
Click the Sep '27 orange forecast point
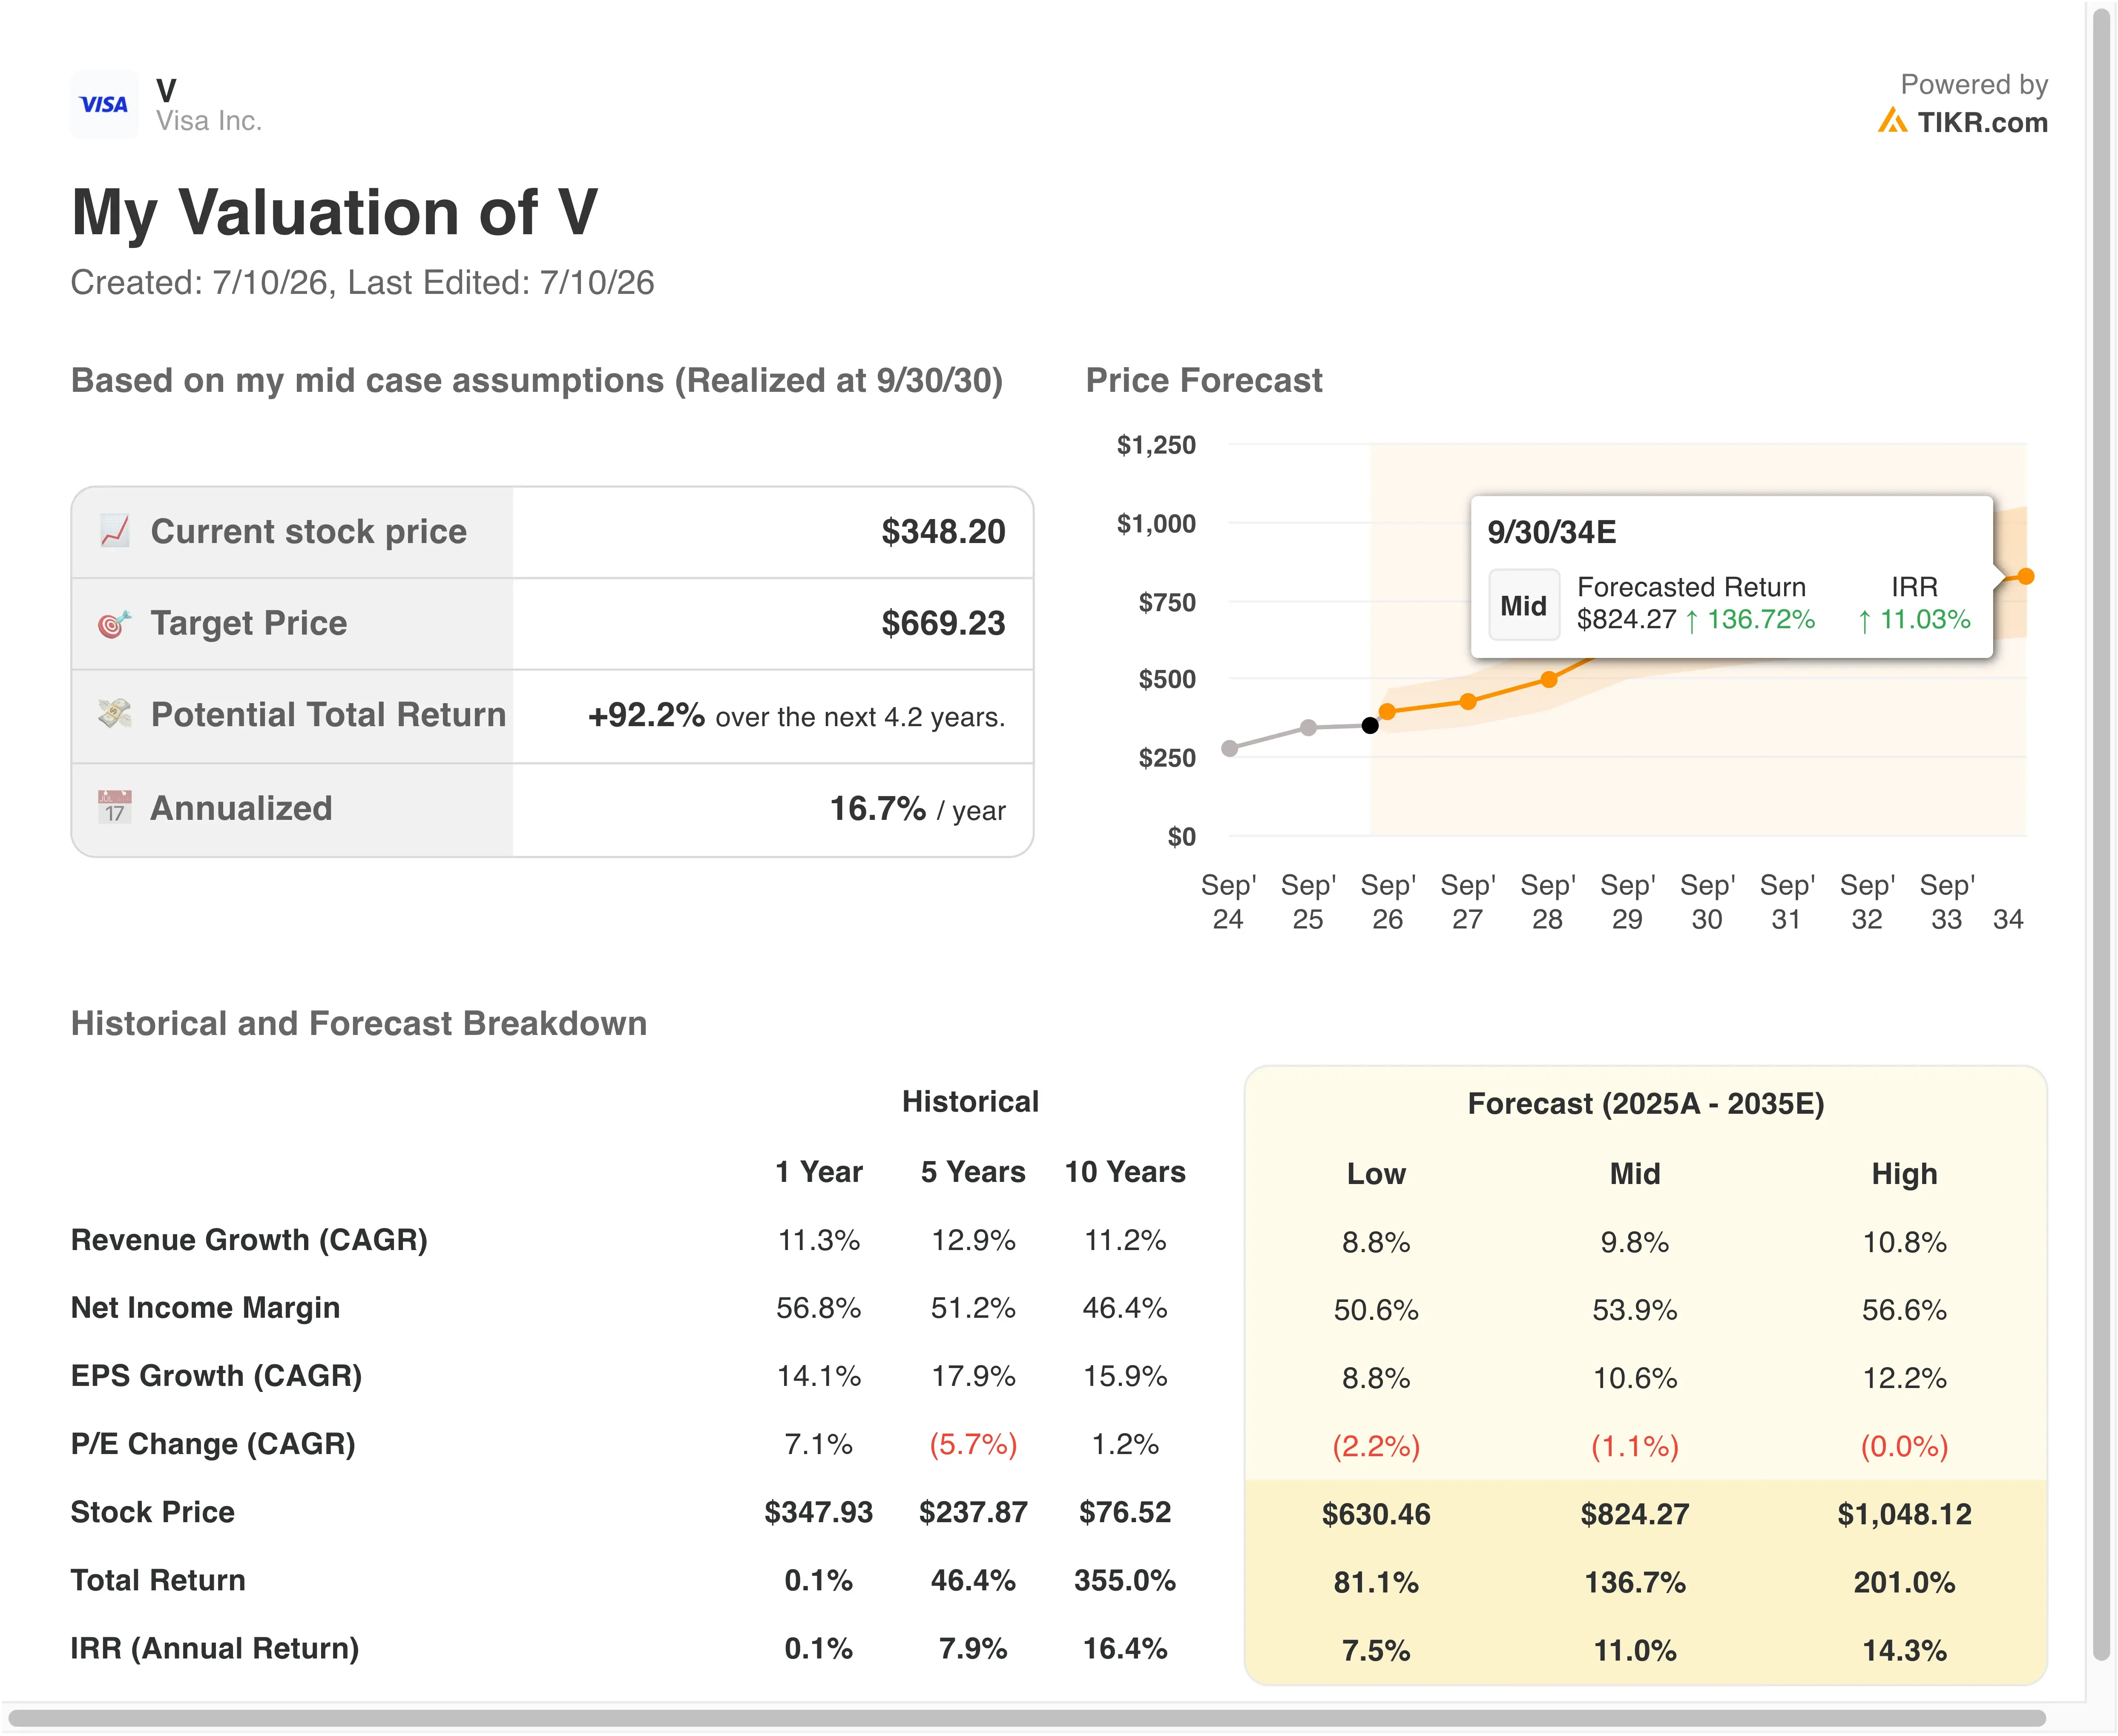pos(1468,701)
